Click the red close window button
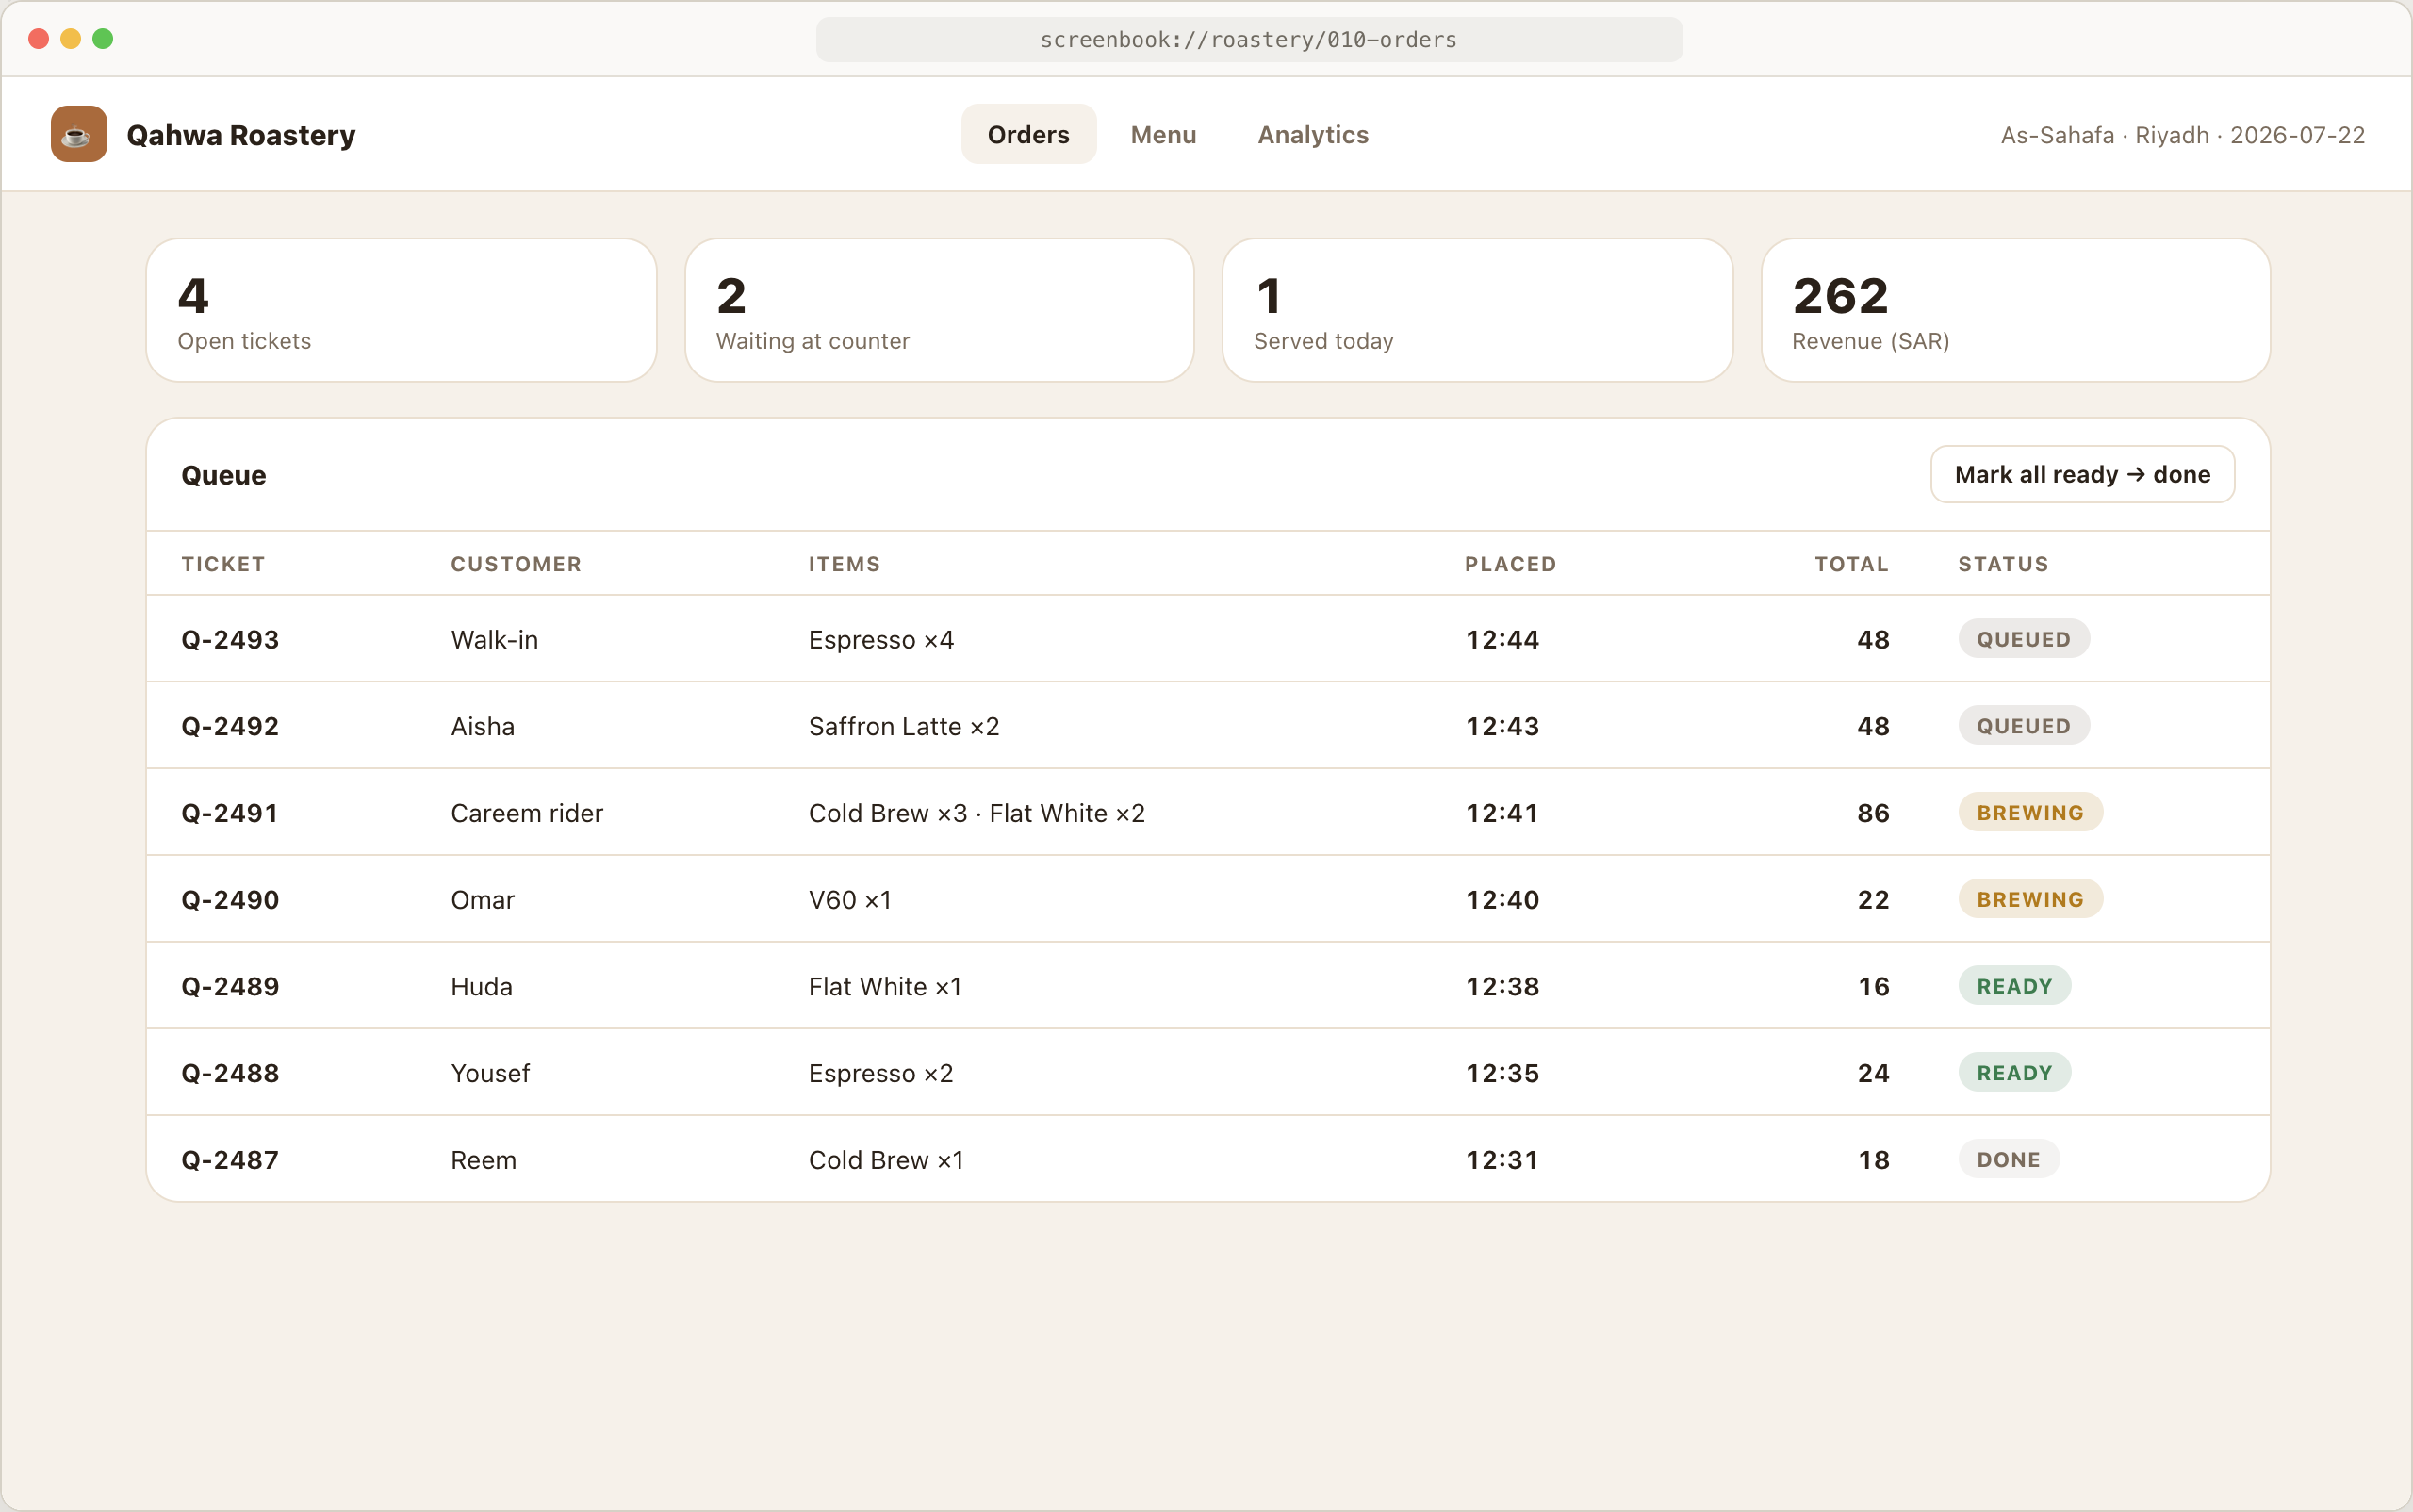This screenshot has height=1512, width=2413. (x=39, y=39)
